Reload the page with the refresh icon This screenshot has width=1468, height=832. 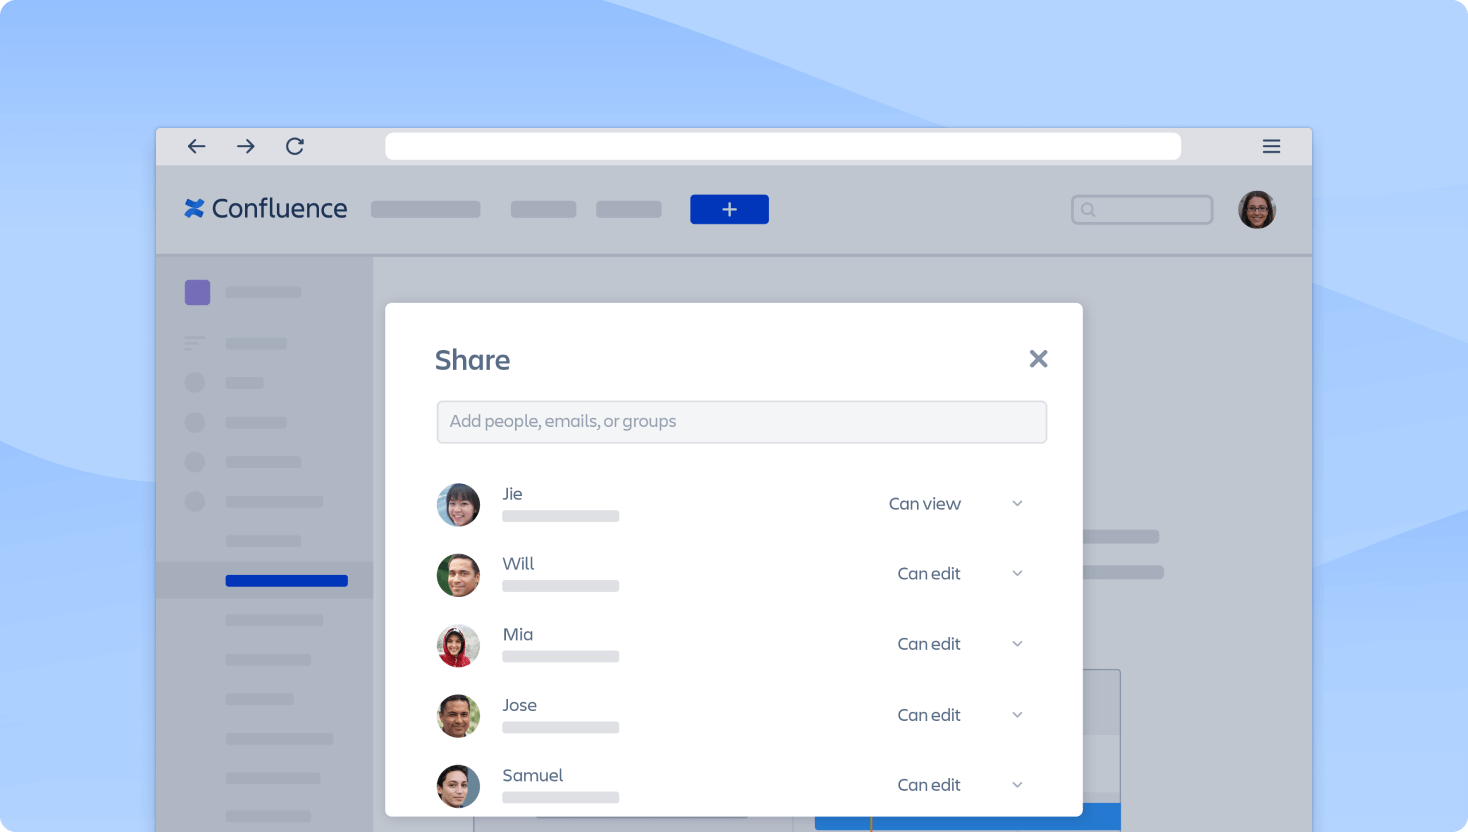295,146
